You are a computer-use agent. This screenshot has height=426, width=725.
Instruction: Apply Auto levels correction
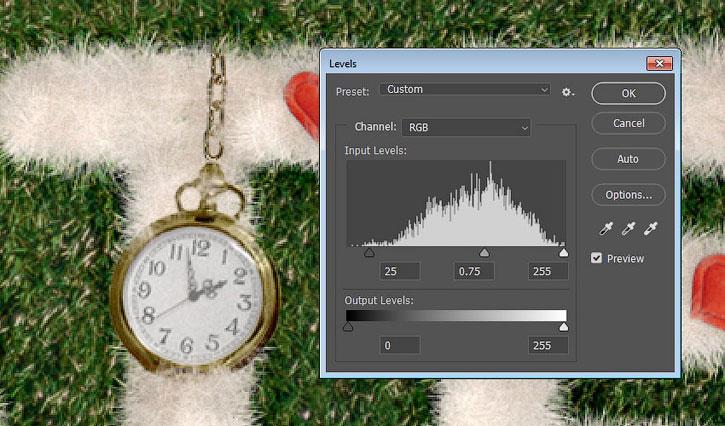click(628, 159)
